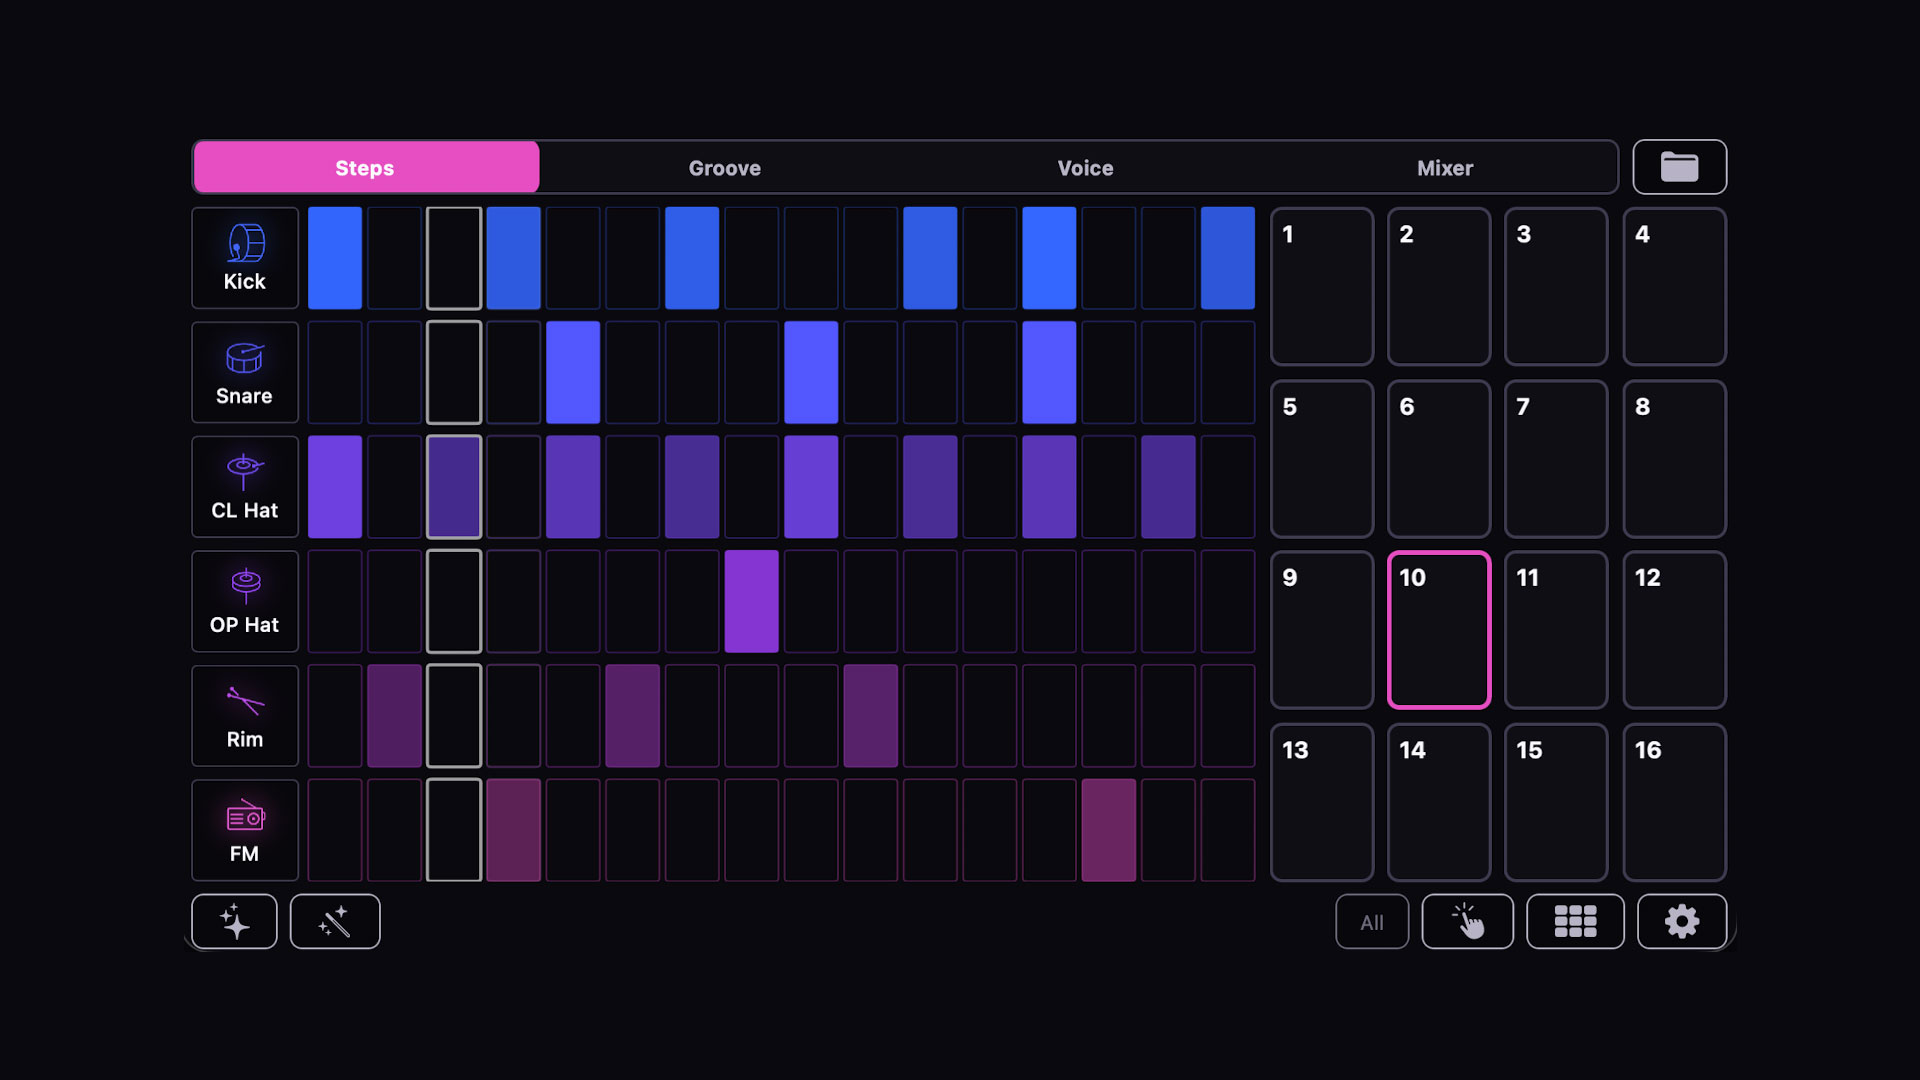Toggle off CL Hat step 3
The width and height of the screenshot is (1920, 1080).
pyautogui.click(x=454, y=487)
